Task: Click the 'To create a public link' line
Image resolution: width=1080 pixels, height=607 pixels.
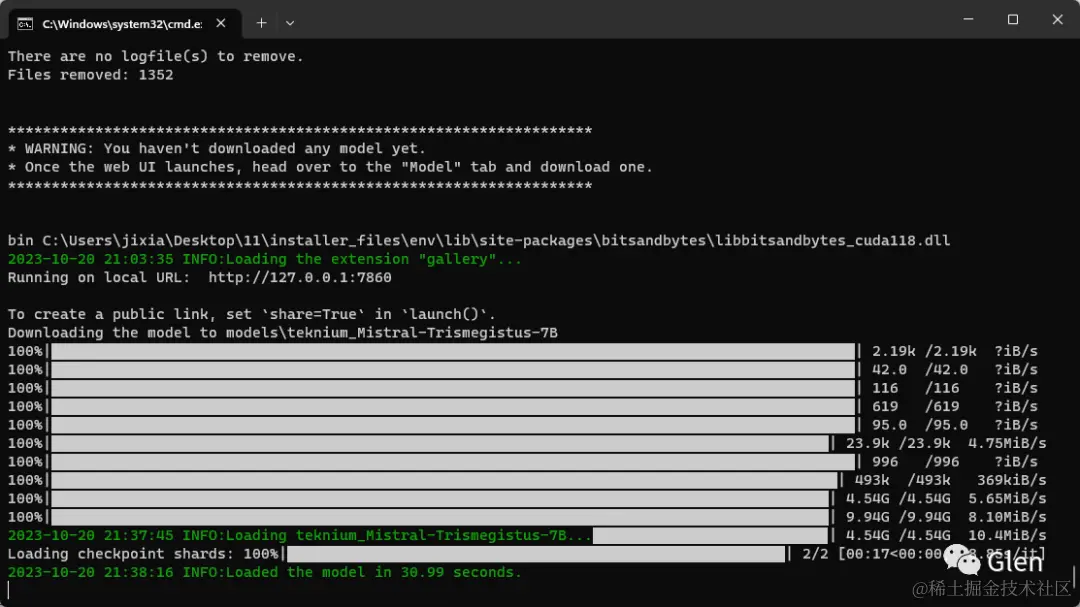Action: coord(251,314)
